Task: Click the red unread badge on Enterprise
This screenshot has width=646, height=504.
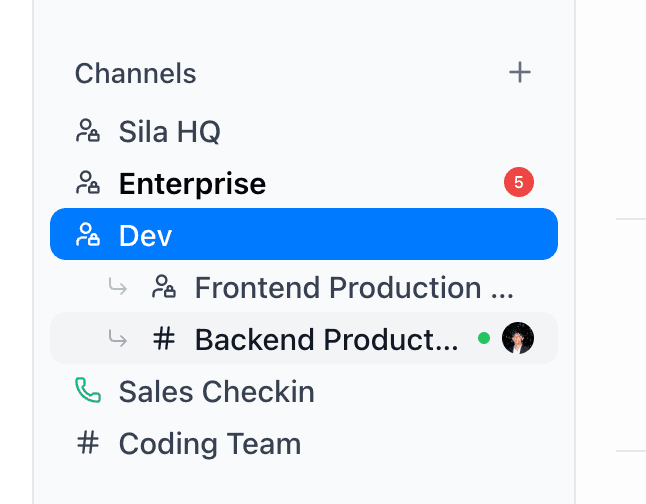Action: point(519,183)
